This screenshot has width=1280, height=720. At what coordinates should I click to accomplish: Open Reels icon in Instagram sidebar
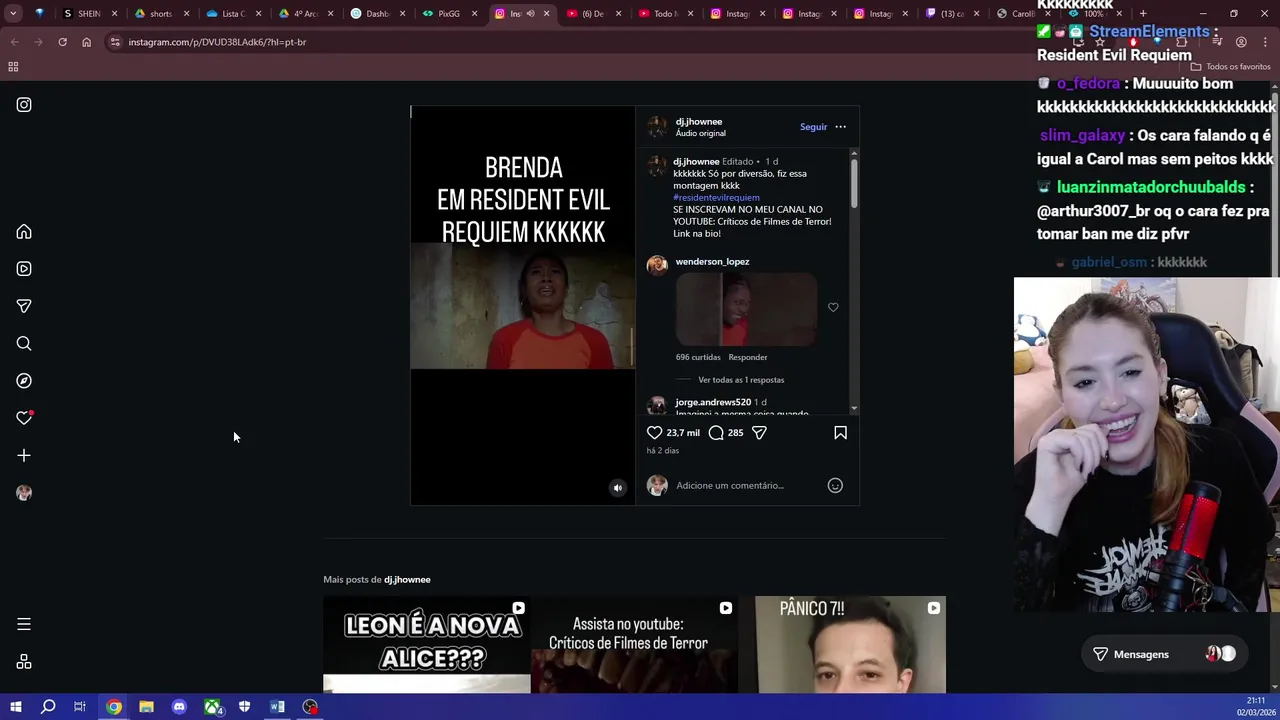tap(24, 269)
